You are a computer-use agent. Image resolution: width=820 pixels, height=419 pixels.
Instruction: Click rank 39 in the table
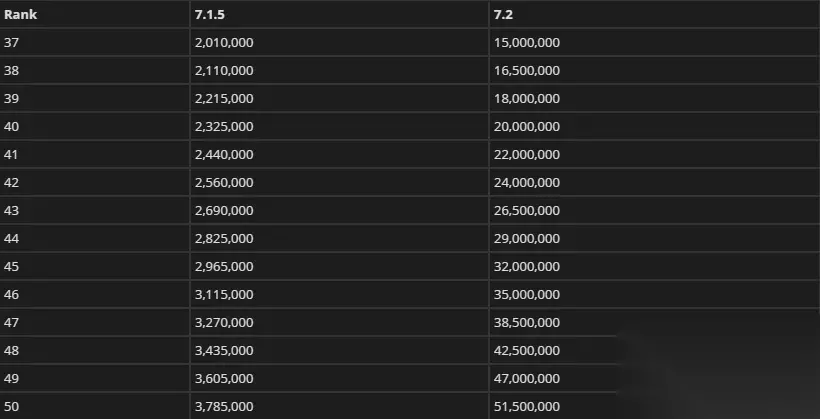coord(12,98)
